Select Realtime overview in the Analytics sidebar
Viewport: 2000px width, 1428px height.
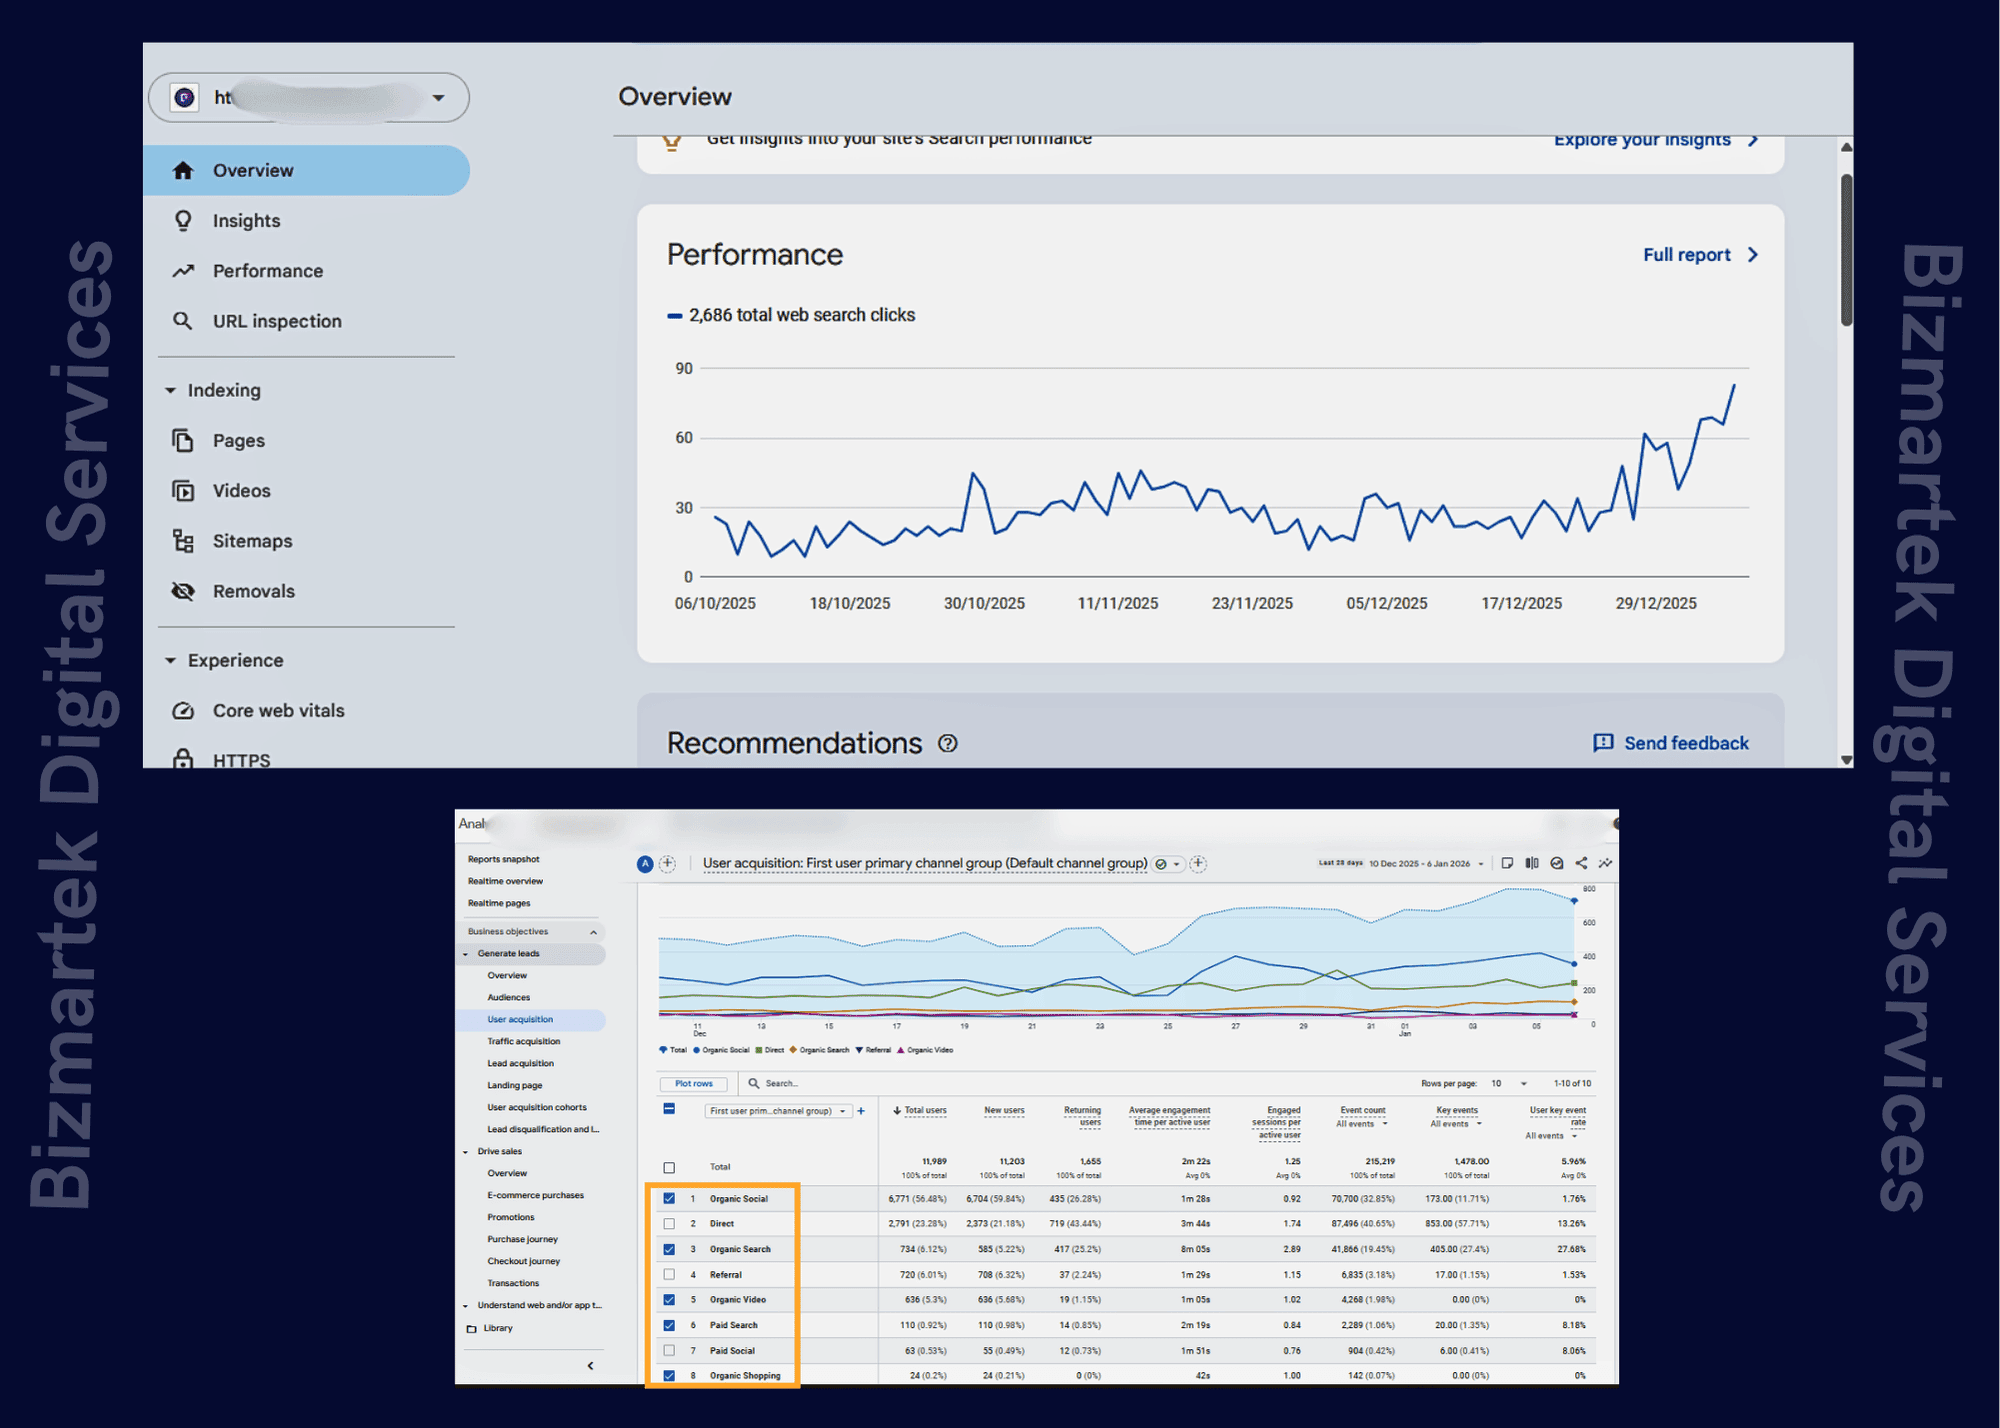(x=505, y=881)
